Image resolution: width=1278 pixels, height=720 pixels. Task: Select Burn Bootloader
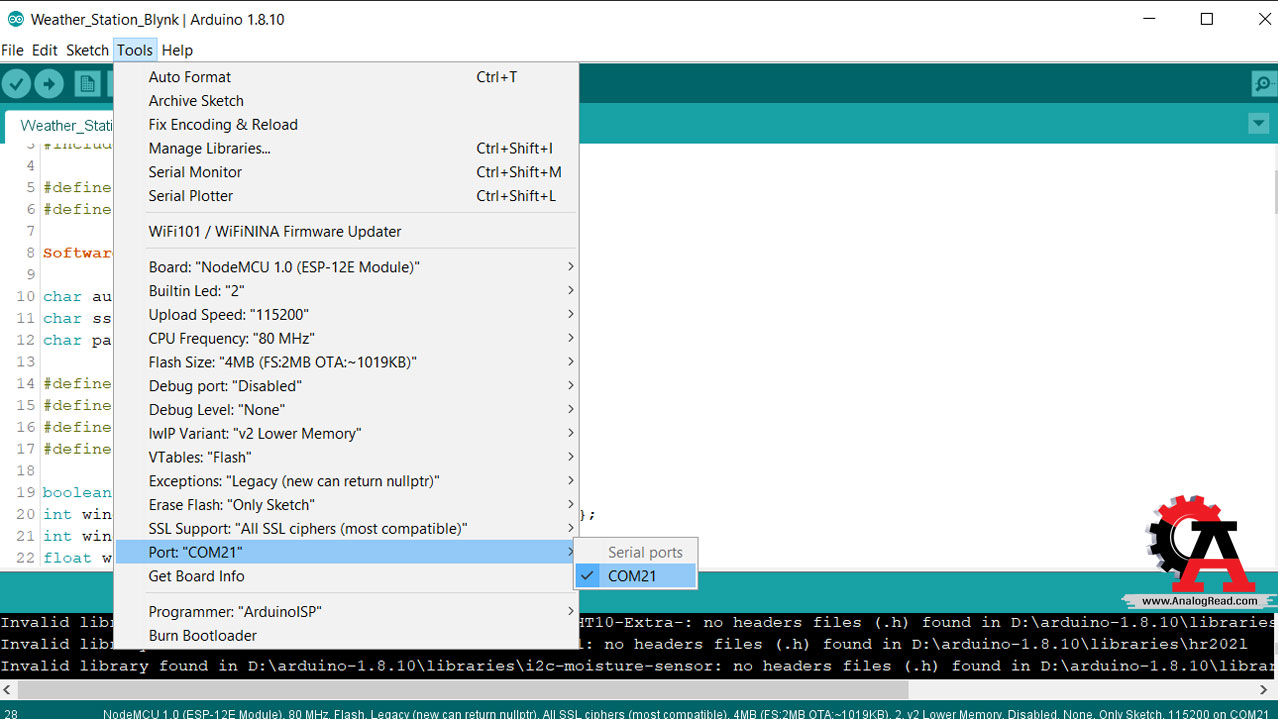click(346, 635)
